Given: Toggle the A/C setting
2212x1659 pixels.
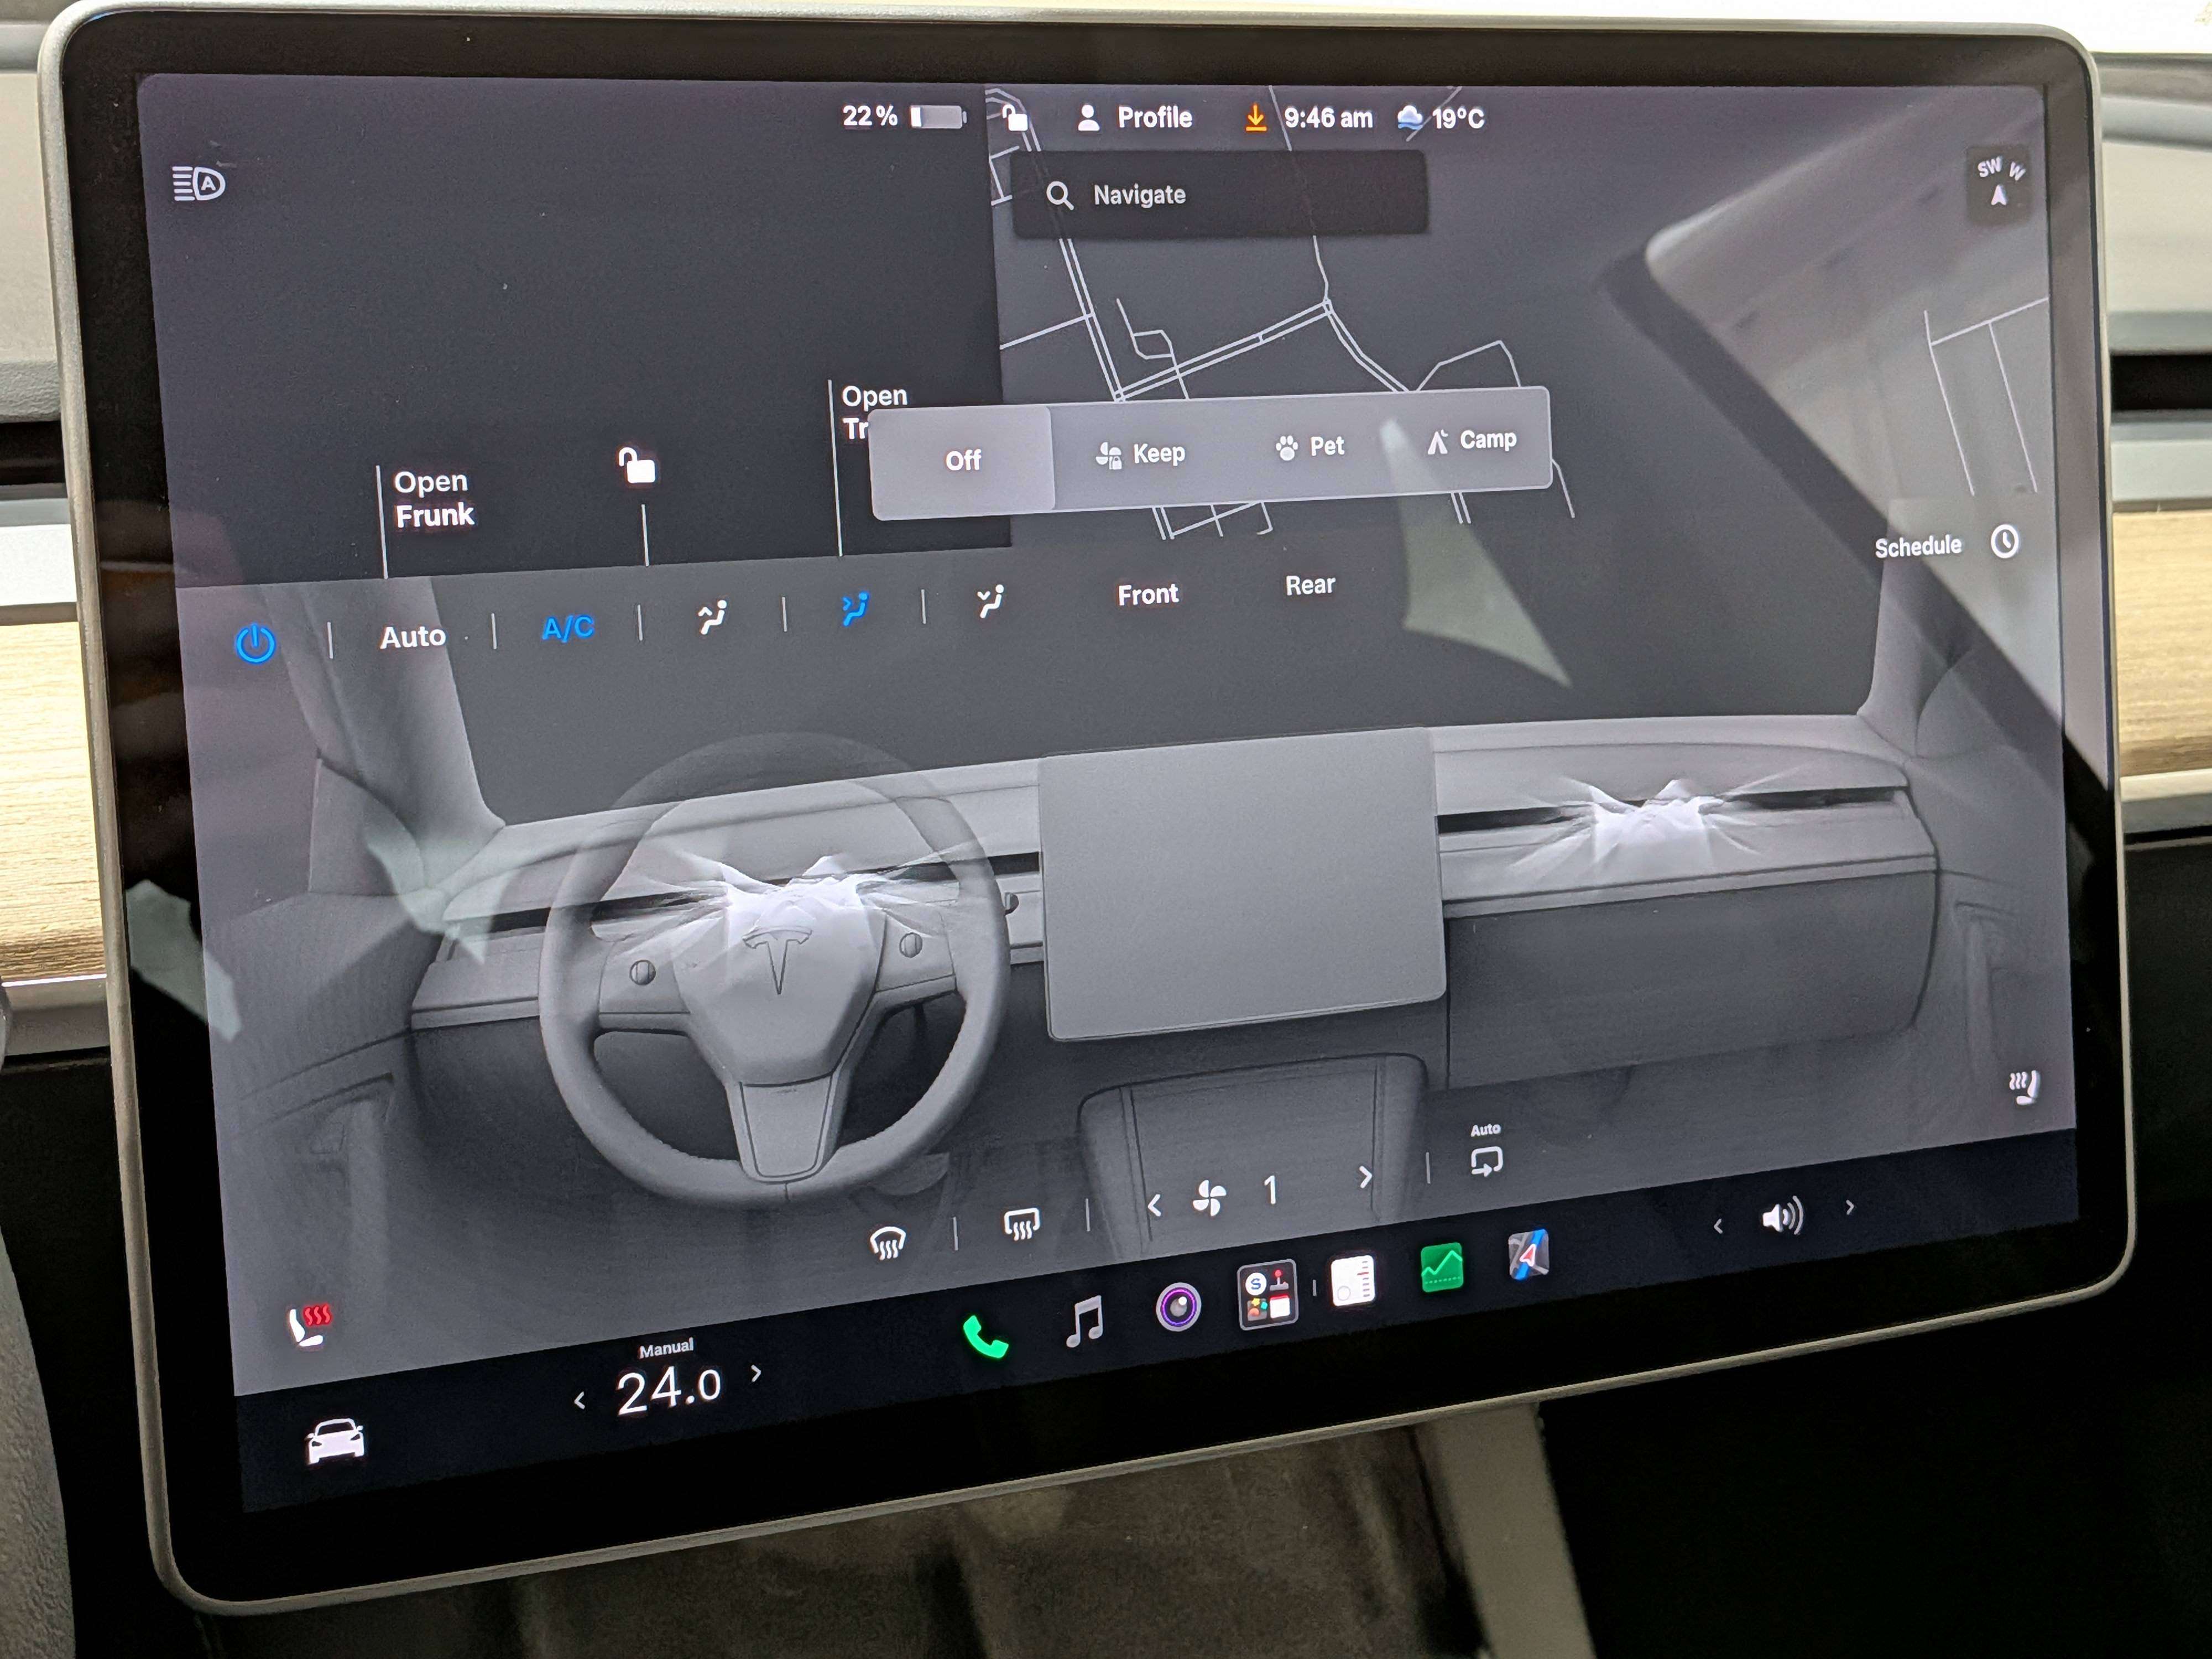Looking at the screenshot, I should [x=567, y=628].
